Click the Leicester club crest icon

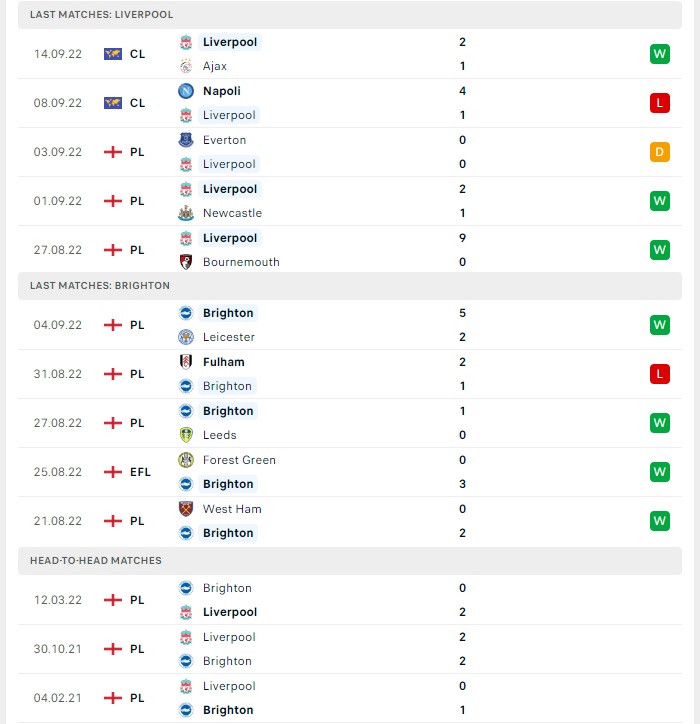(x=186, y=337)
